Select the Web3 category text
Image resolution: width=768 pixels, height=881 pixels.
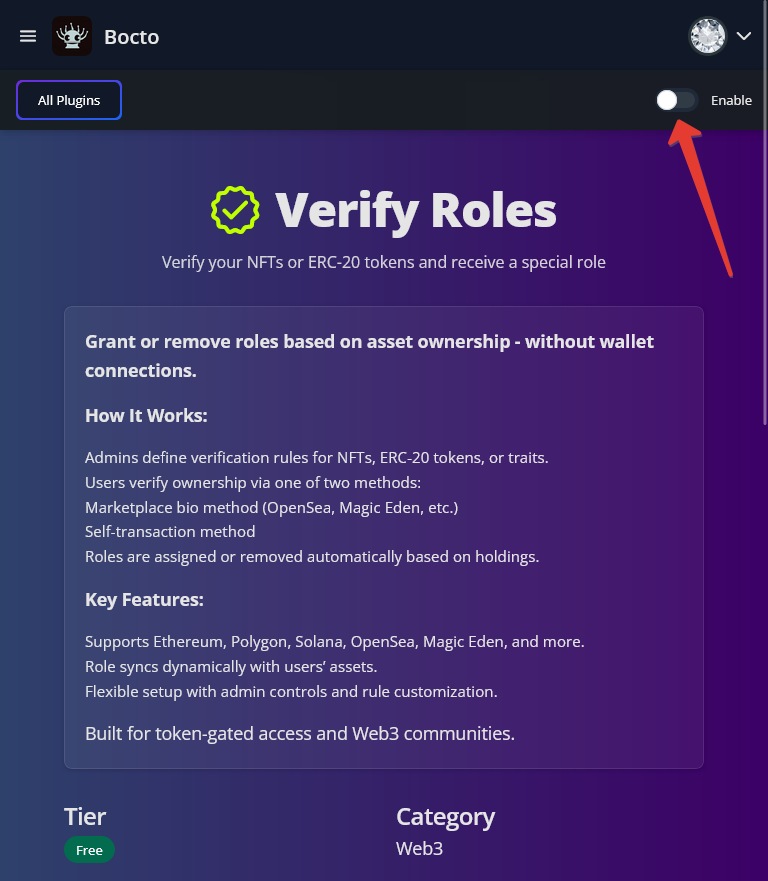419,849
